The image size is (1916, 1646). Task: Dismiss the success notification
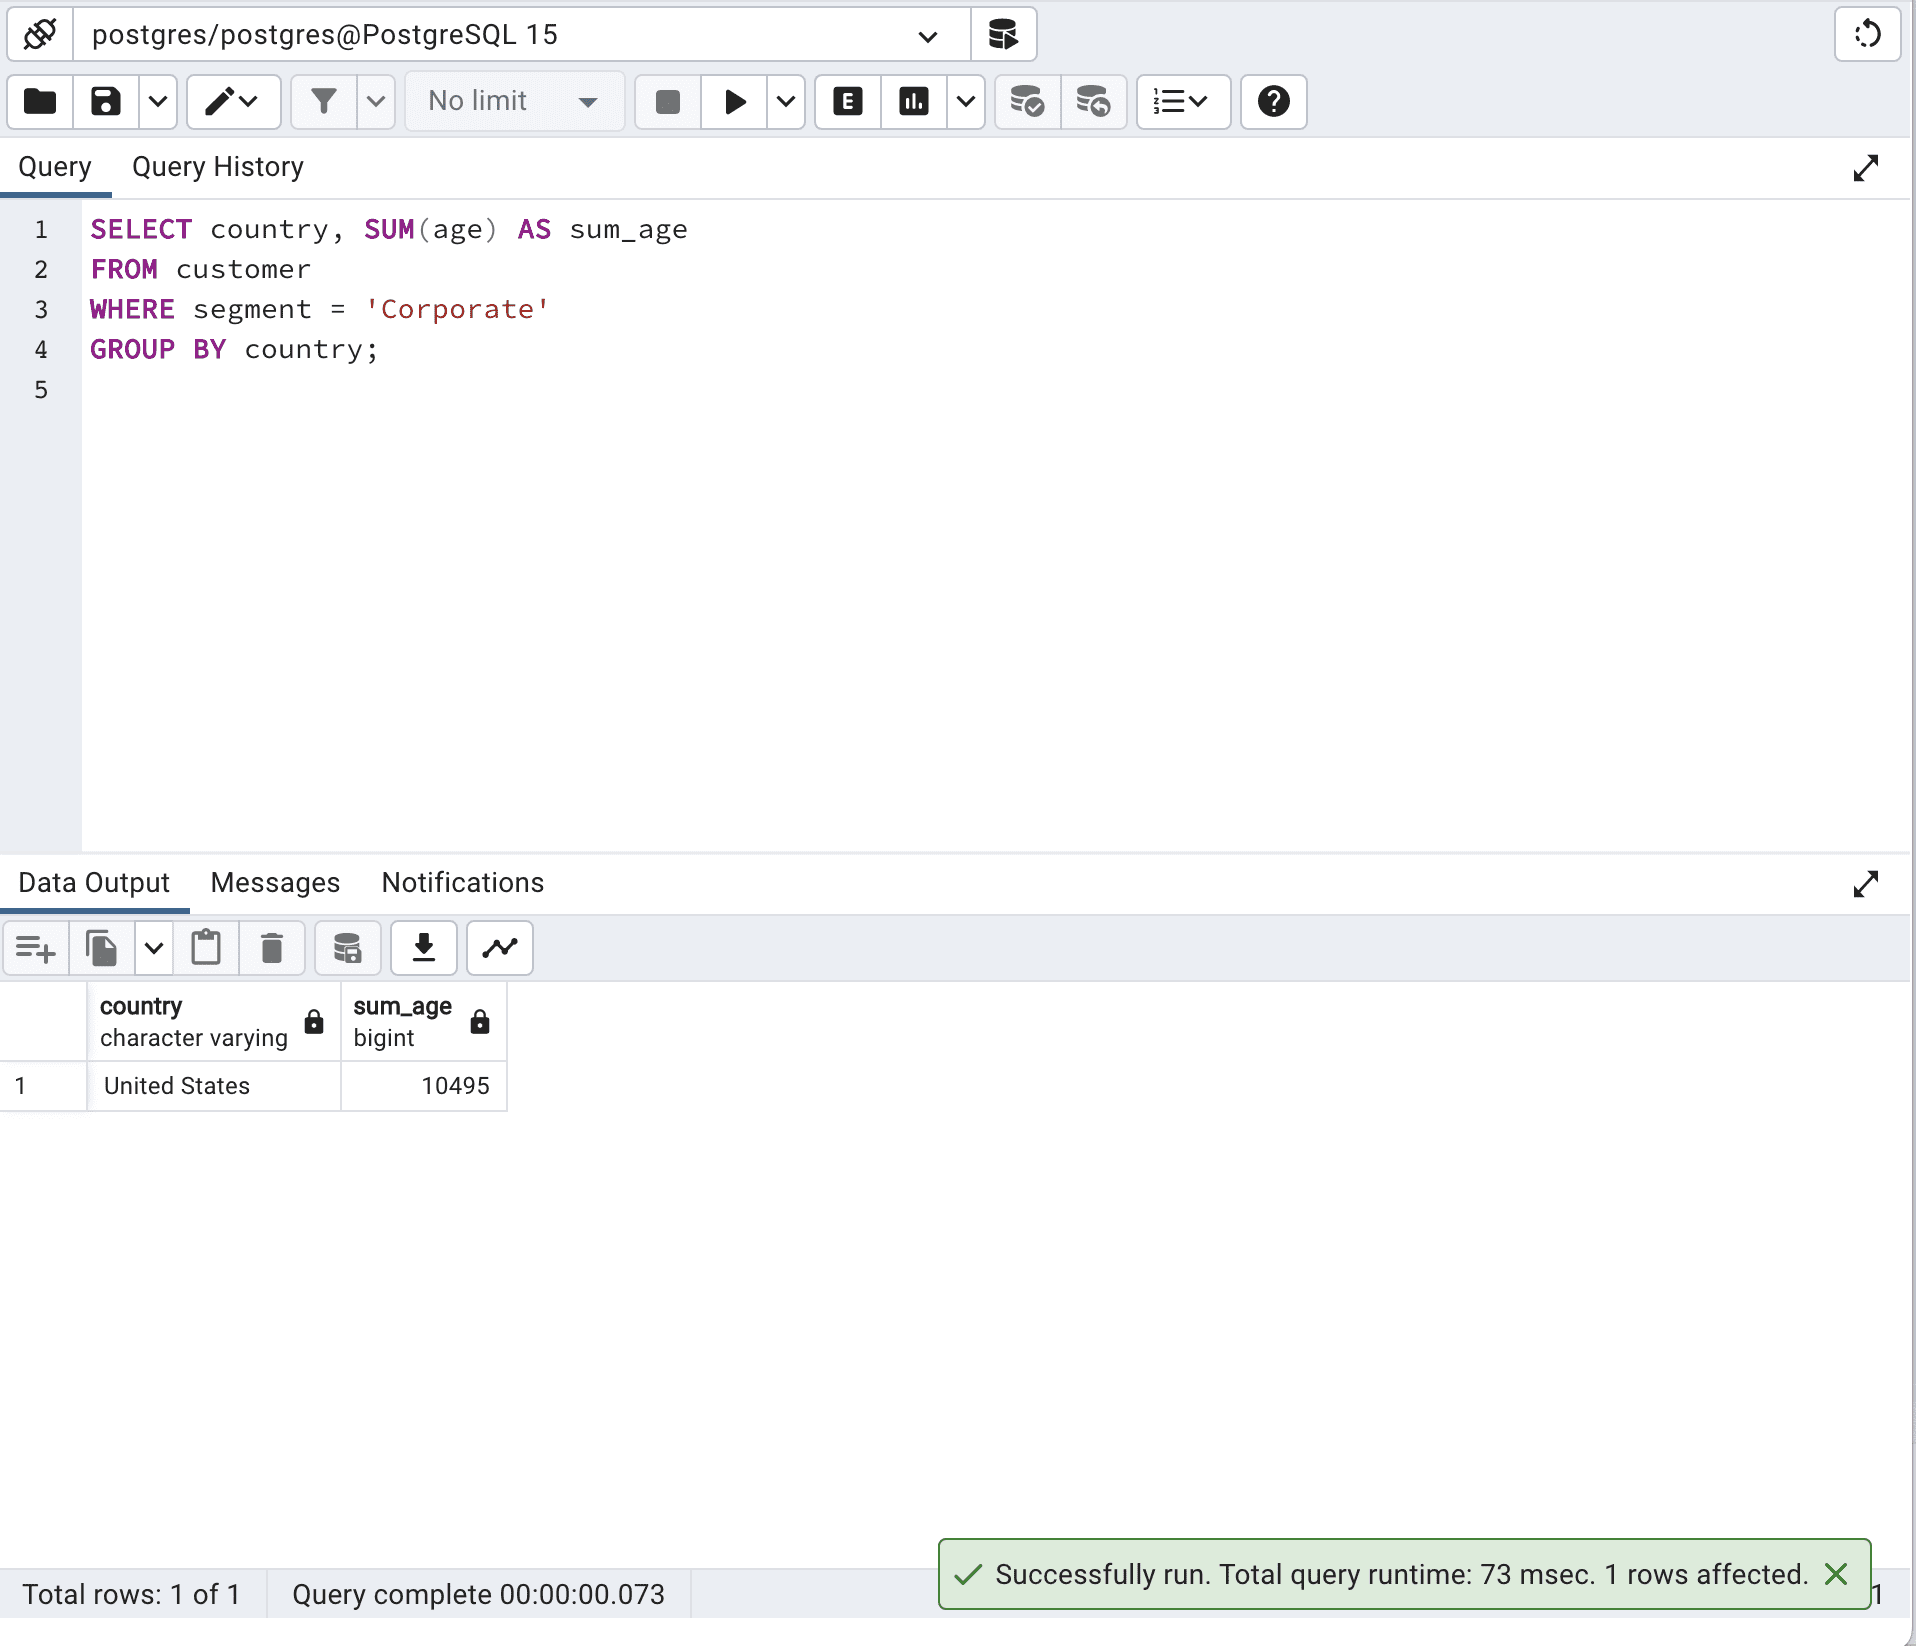pyautogui.click(x=1837, y=1573)
